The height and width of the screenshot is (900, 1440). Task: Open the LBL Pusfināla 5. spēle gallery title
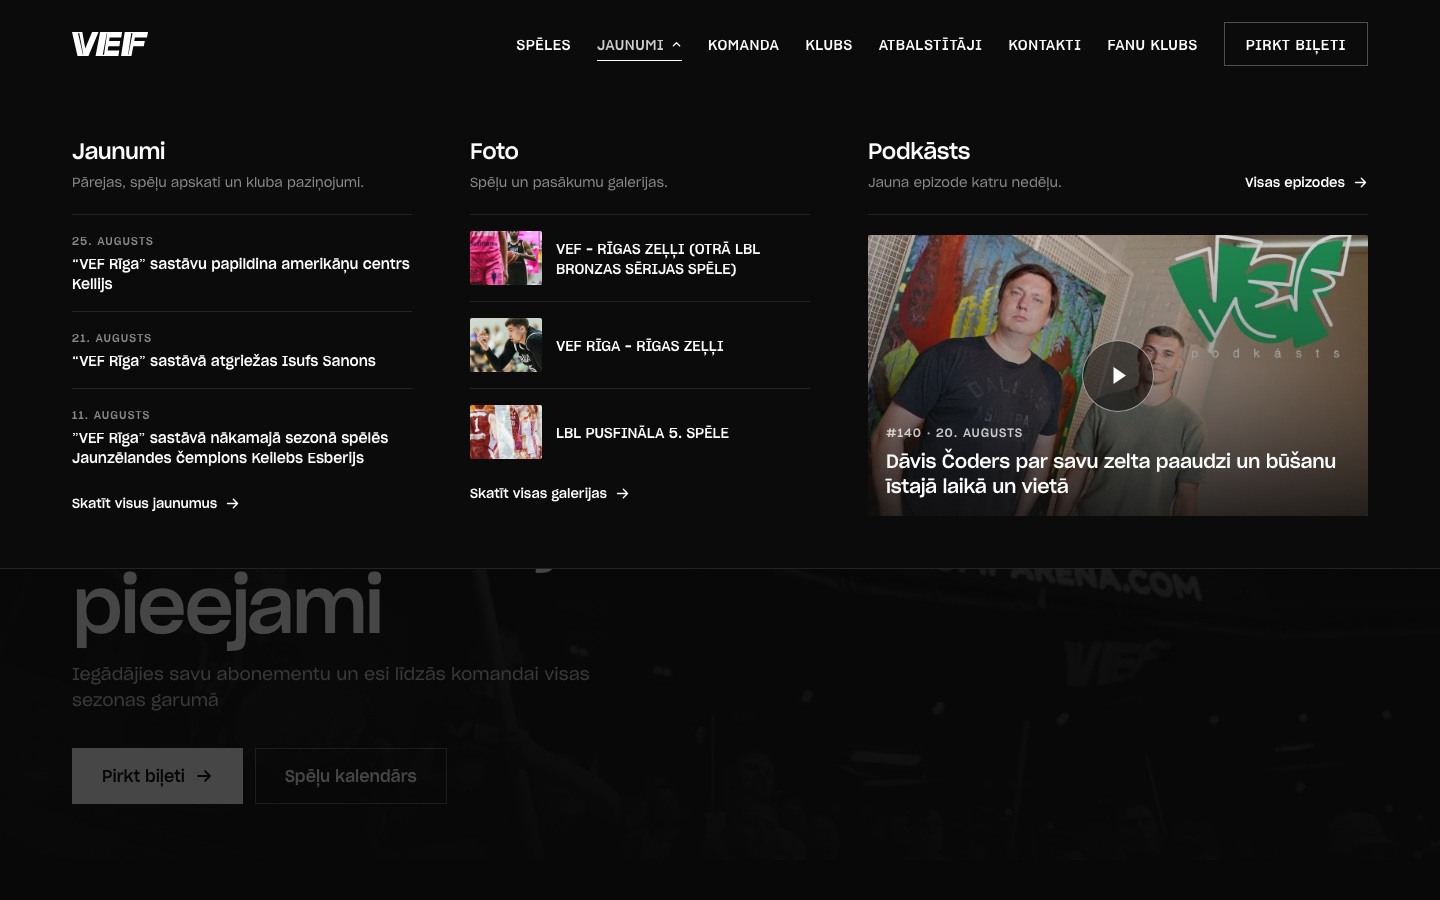(642, 433)
